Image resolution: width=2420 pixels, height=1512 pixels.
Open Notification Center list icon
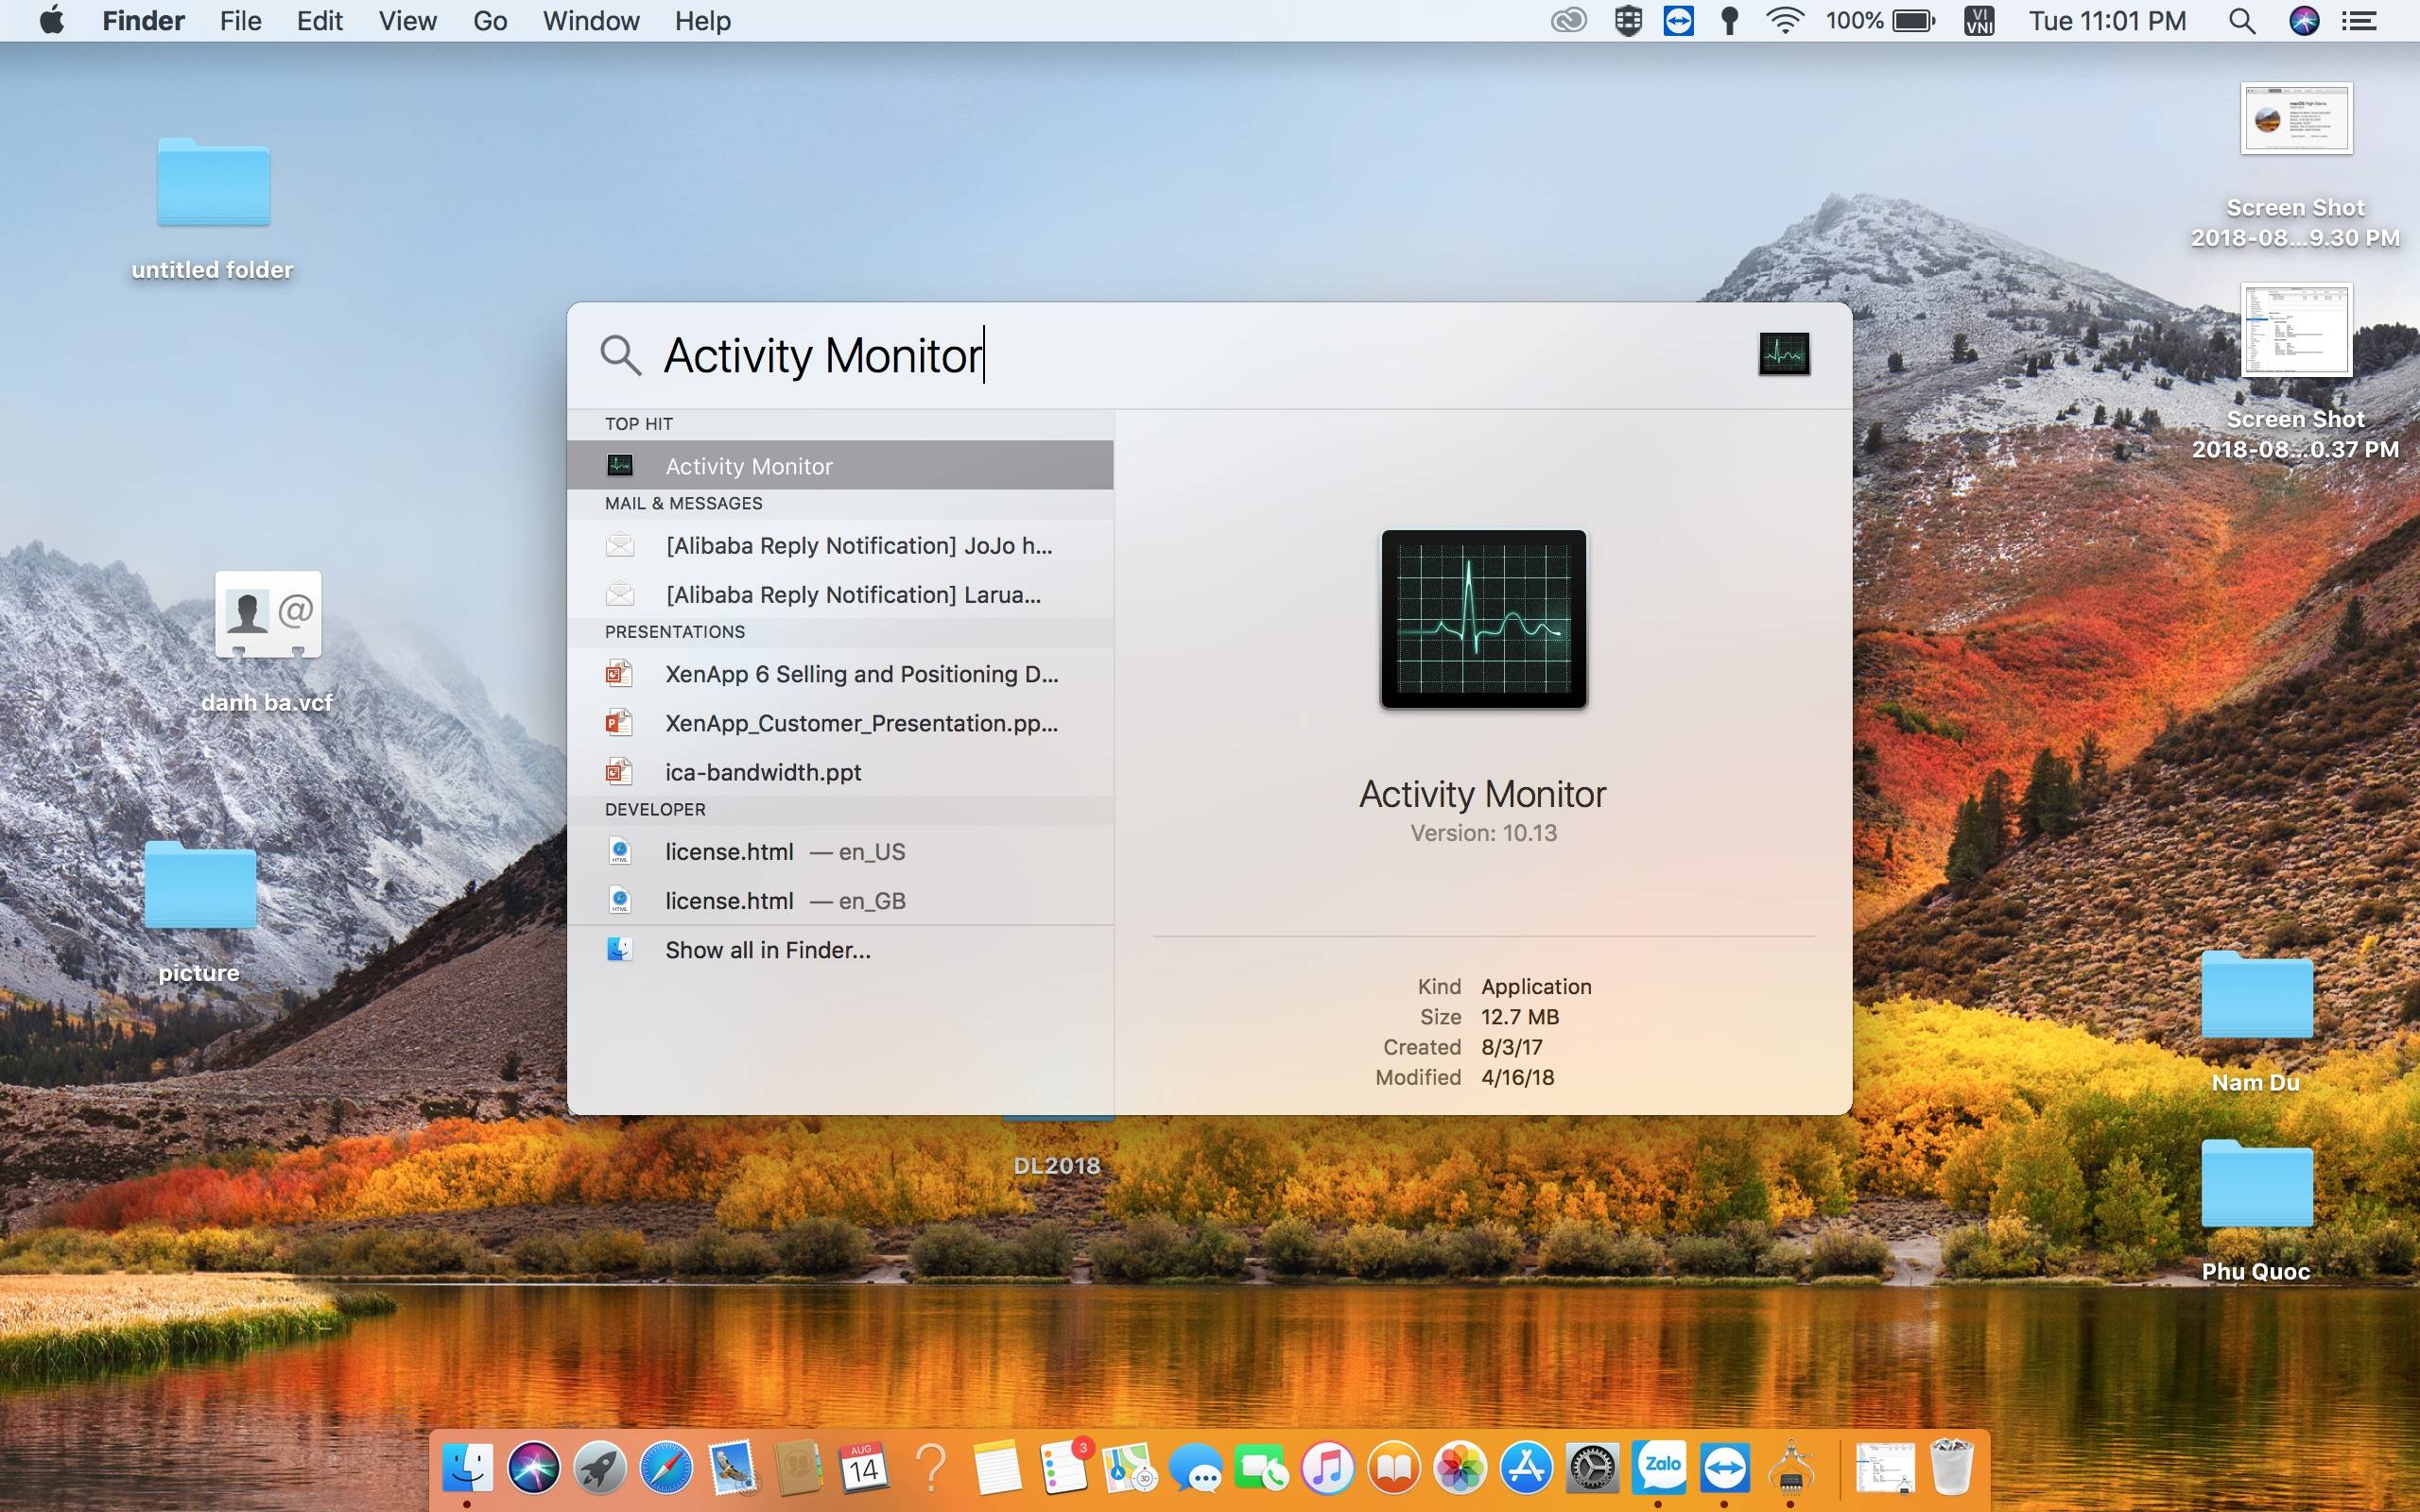pos(2359,21)
